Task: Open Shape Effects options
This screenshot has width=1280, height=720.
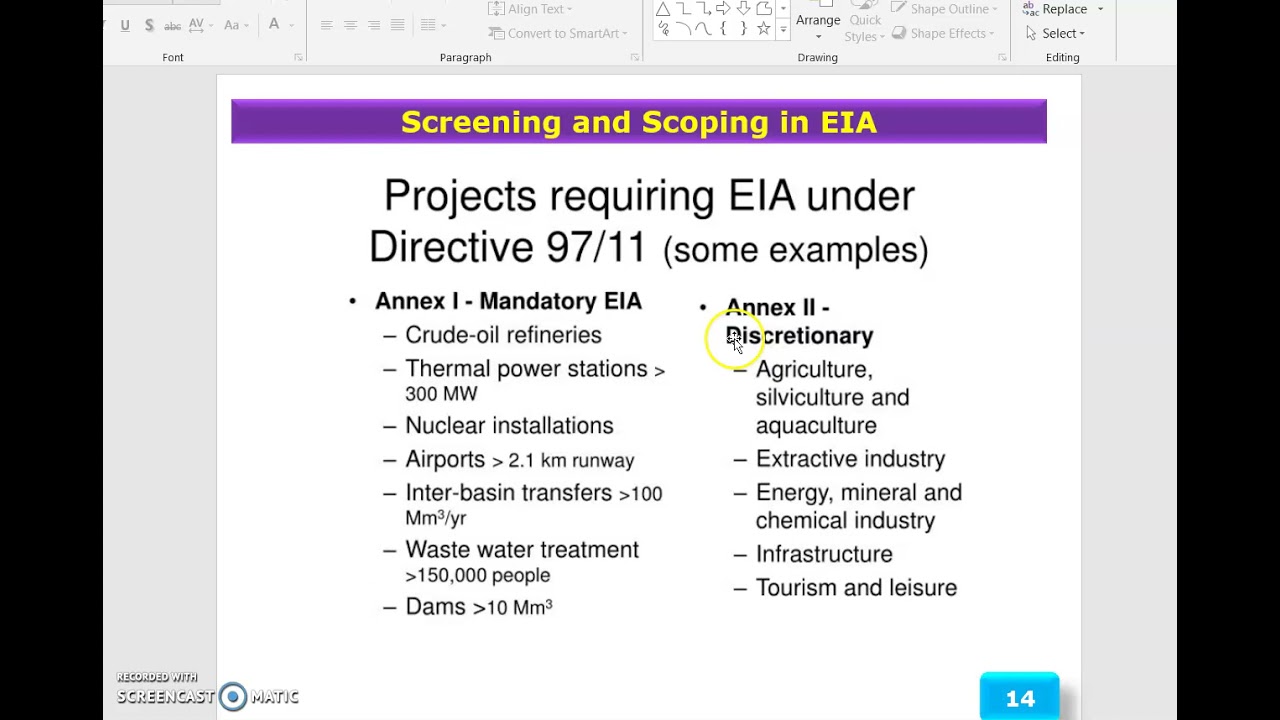Action: click(x=942, y=33)
